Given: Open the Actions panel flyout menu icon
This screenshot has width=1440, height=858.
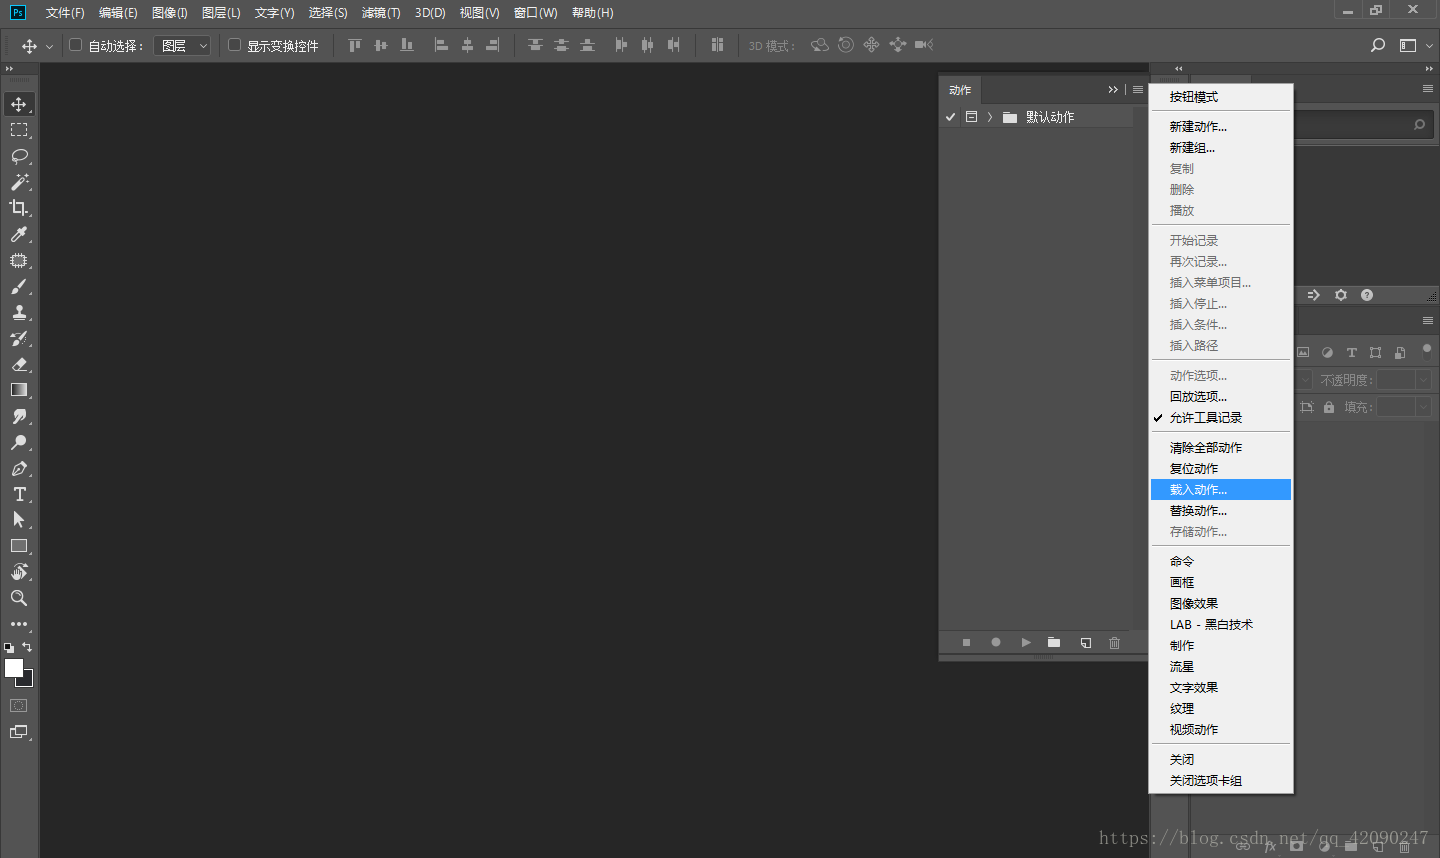Looking at the screenshot, I should click(x=1138, y=90).
